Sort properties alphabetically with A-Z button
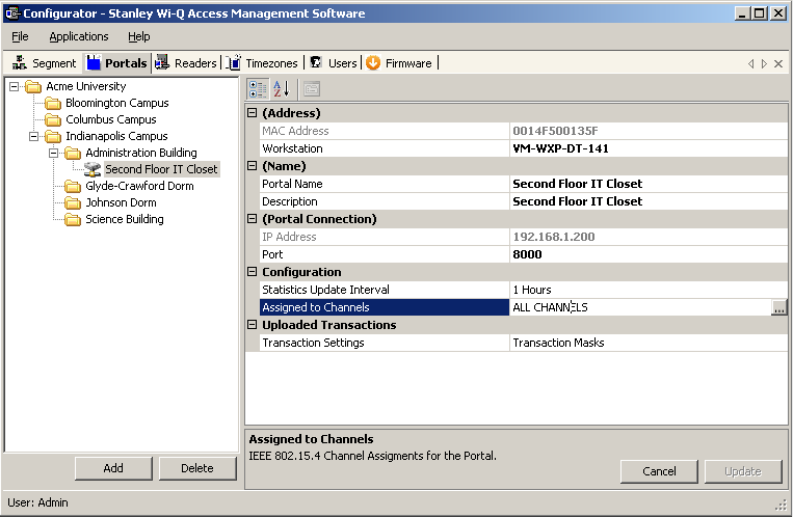Viewport: 793px width, 517px height. point(281,89)
